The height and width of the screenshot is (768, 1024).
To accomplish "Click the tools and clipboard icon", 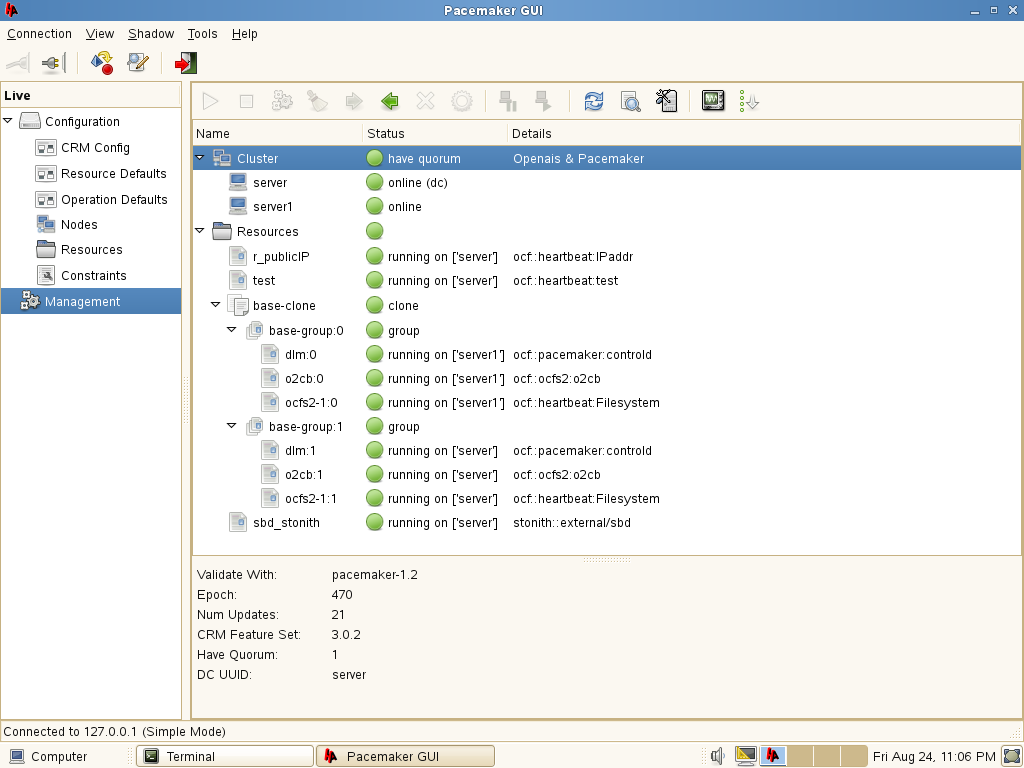I will tap(666, 101).
